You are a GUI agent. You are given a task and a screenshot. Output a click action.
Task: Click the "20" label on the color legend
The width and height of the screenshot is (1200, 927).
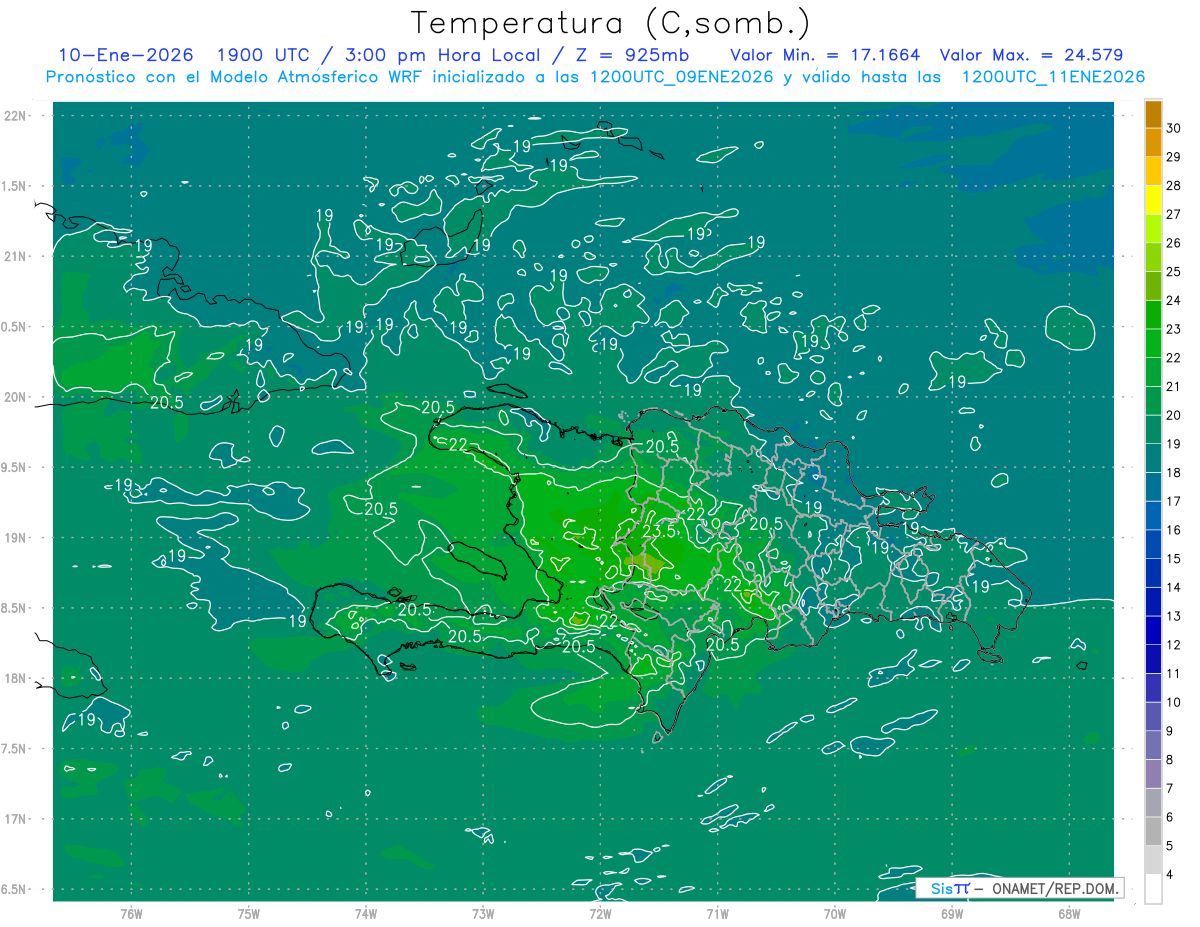[1173, 415]
